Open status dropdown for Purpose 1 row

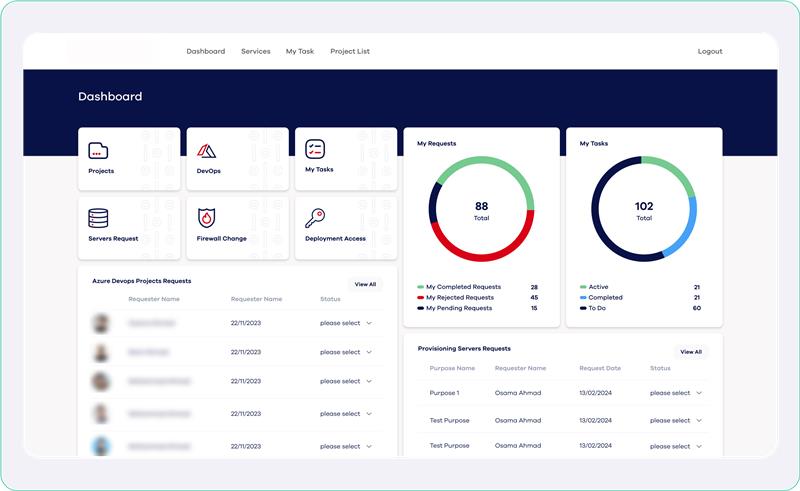pyautogui.click(x=676, y=393)
